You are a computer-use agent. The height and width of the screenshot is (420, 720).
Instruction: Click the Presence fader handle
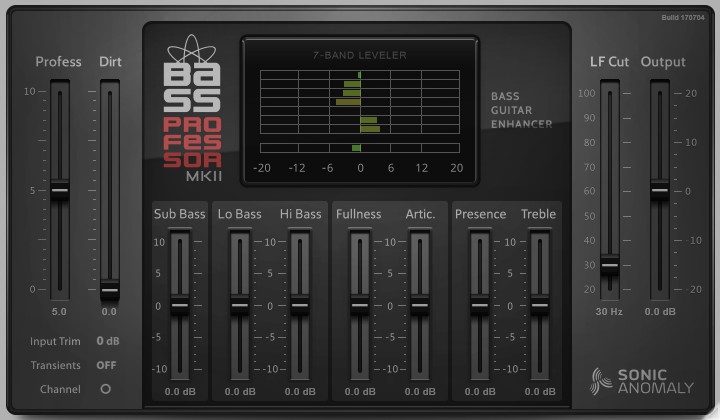[480, 306]
